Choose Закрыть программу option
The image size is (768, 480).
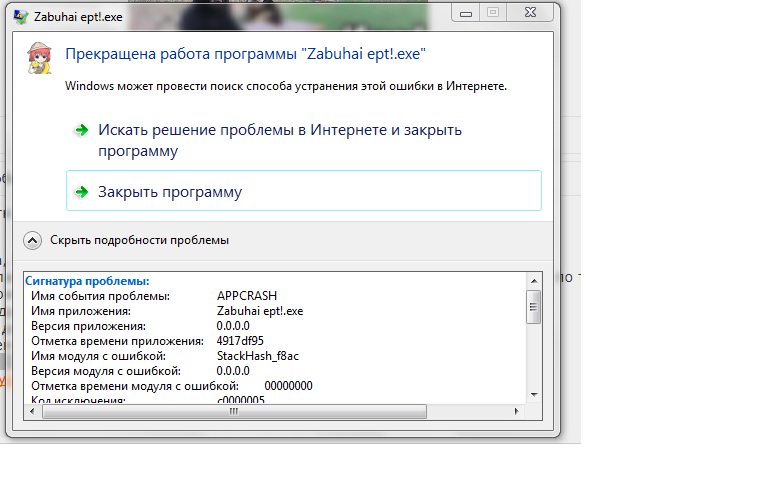pos(304,191)
